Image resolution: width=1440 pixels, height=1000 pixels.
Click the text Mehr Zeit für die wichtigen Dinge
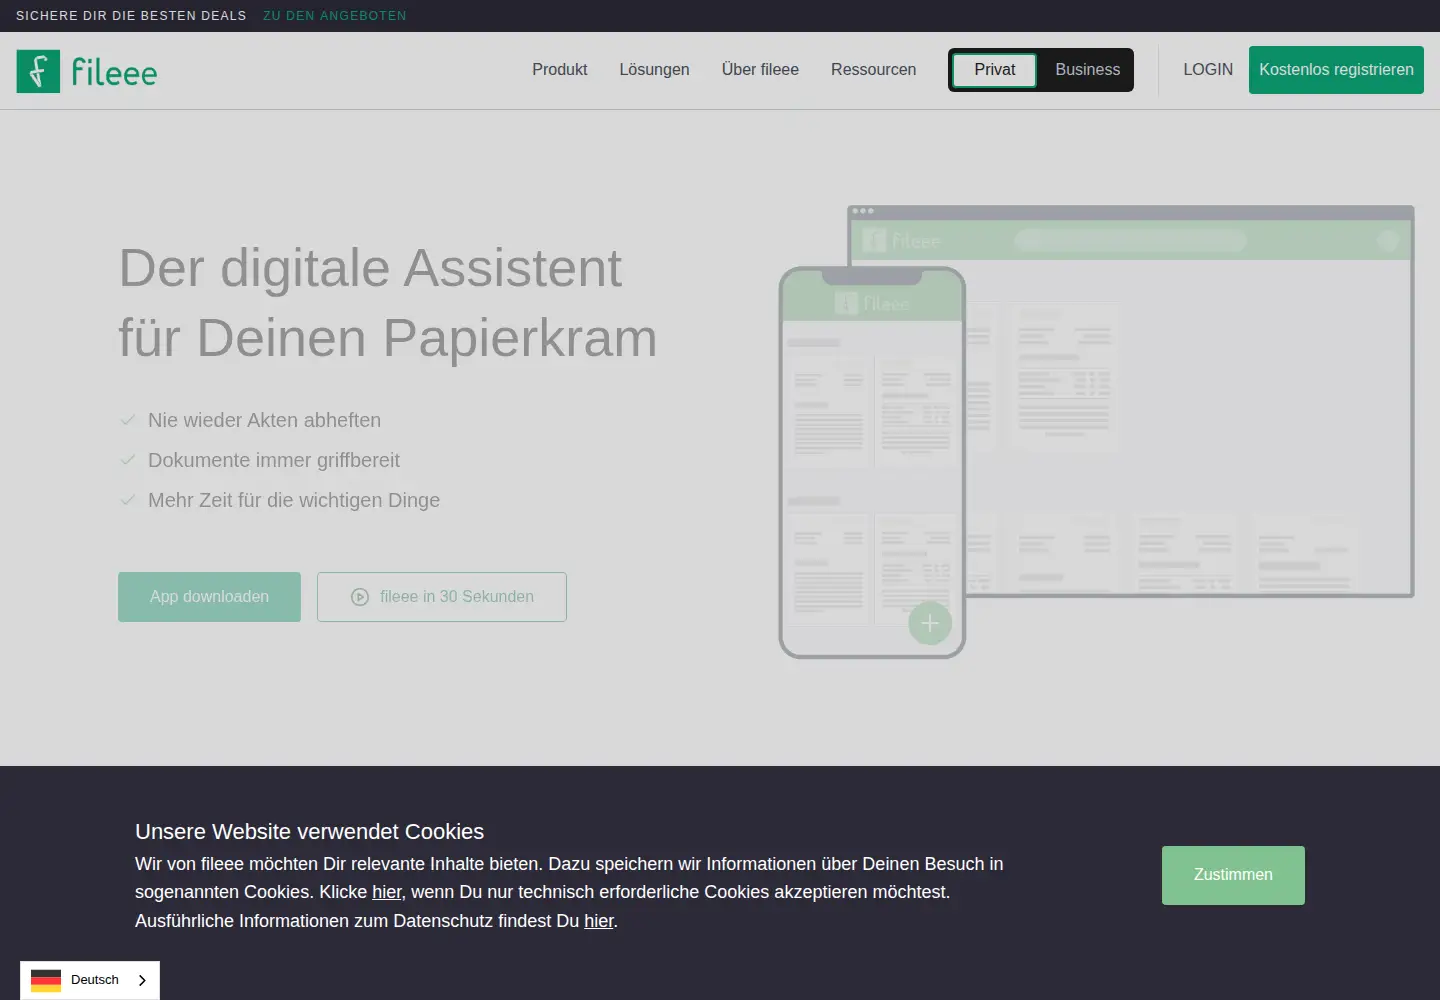coord(294,501)
